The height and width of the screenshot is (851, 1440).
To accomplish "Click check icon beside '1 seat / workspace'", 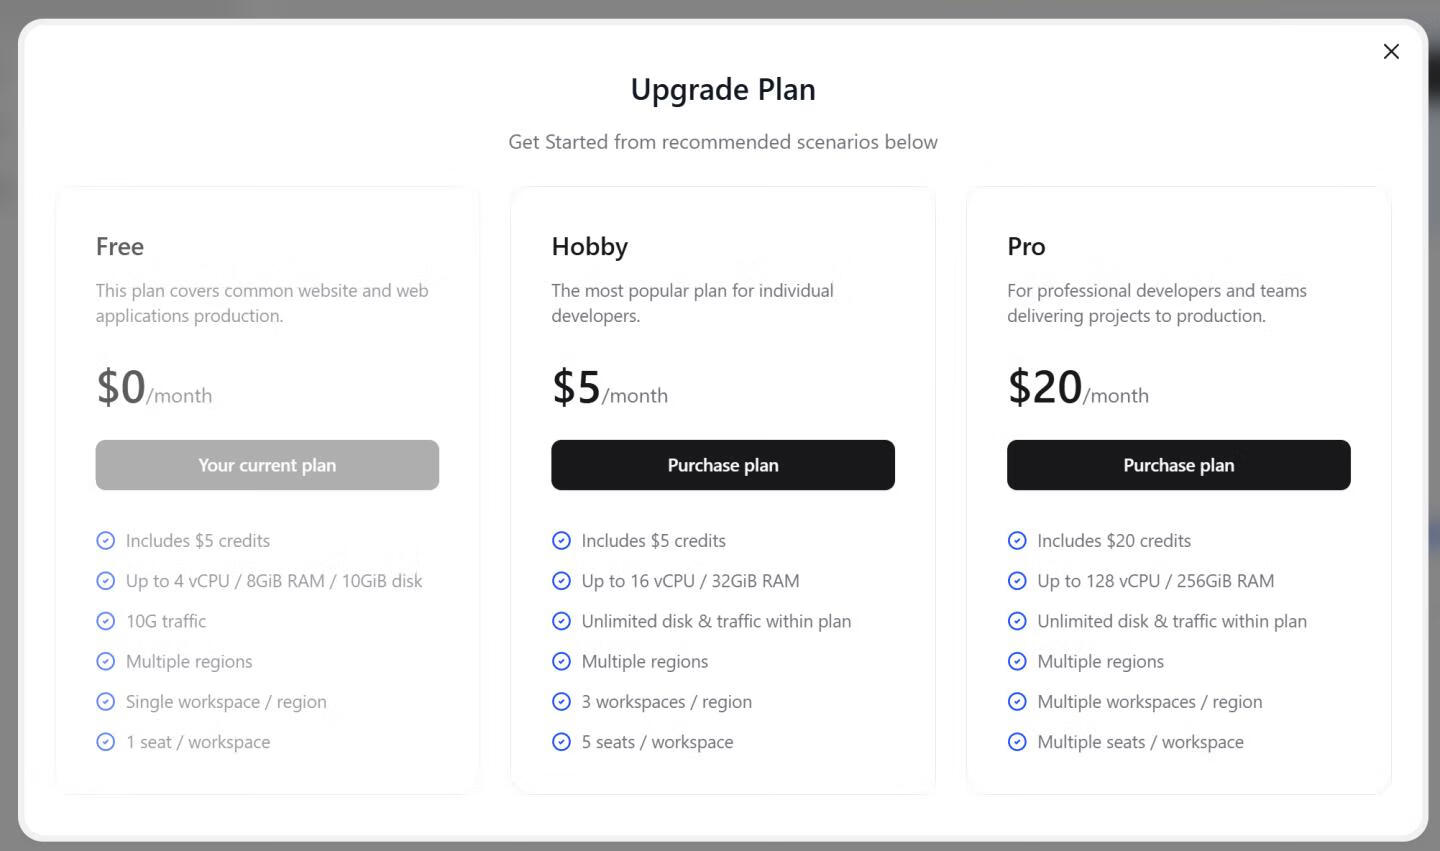I will click(x=105, y=742).
